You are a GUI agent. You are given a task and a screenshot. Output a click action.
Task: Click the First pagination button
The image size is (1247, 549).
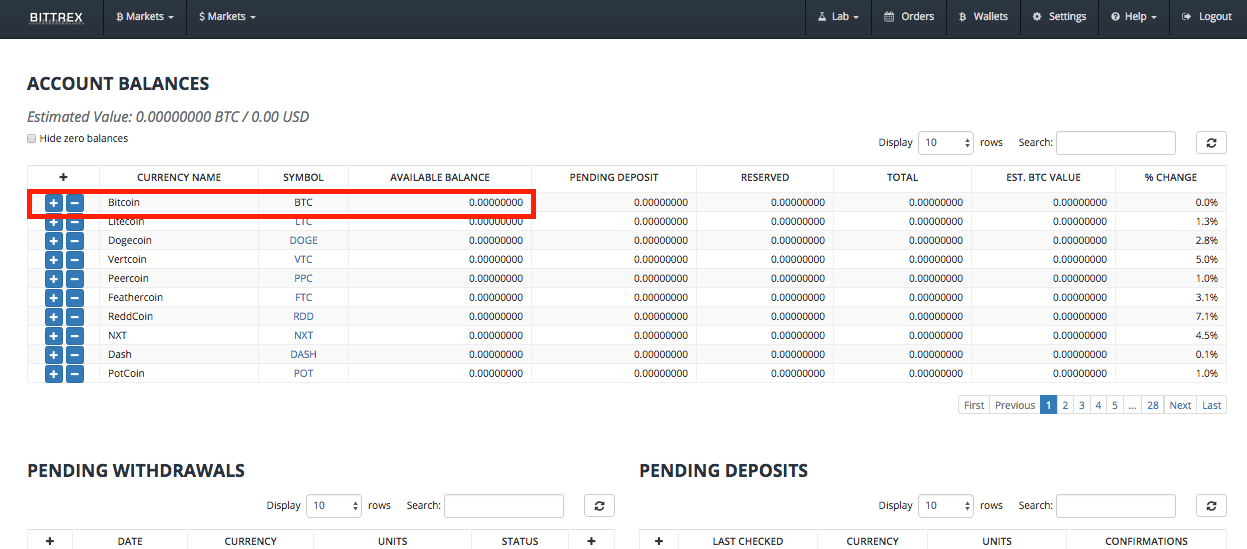974,405
